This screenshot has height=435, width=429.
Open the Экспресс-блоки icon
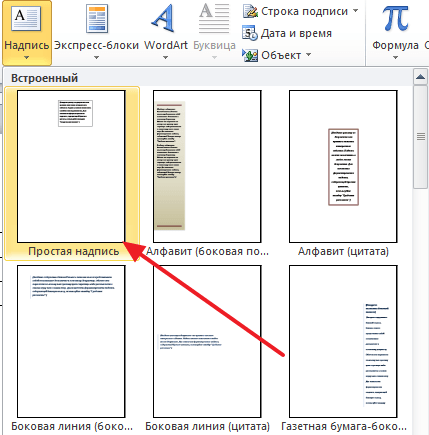(x=97, y=19)
